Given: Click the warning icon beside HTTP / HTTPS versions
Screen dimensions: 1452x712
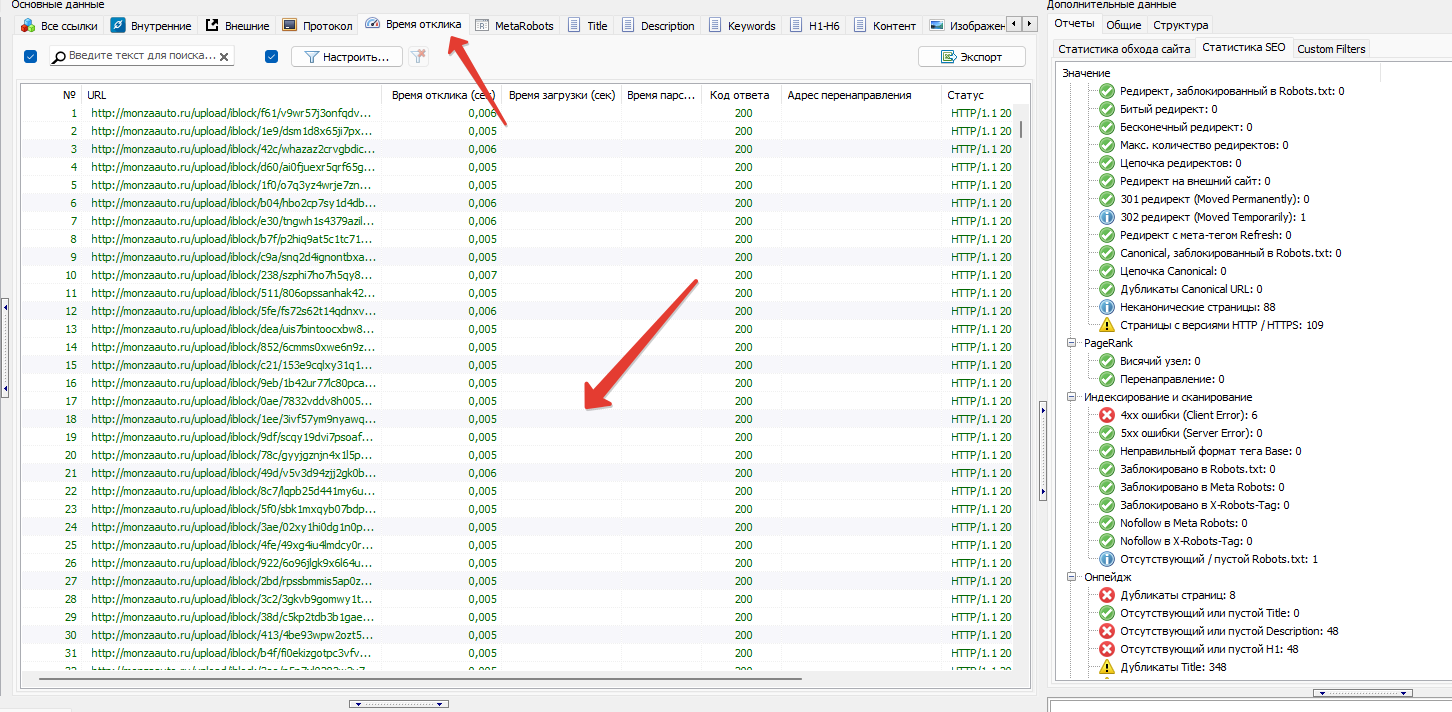Looking at the screenshot, I should pyautogui.click(x=1107, y=325).
